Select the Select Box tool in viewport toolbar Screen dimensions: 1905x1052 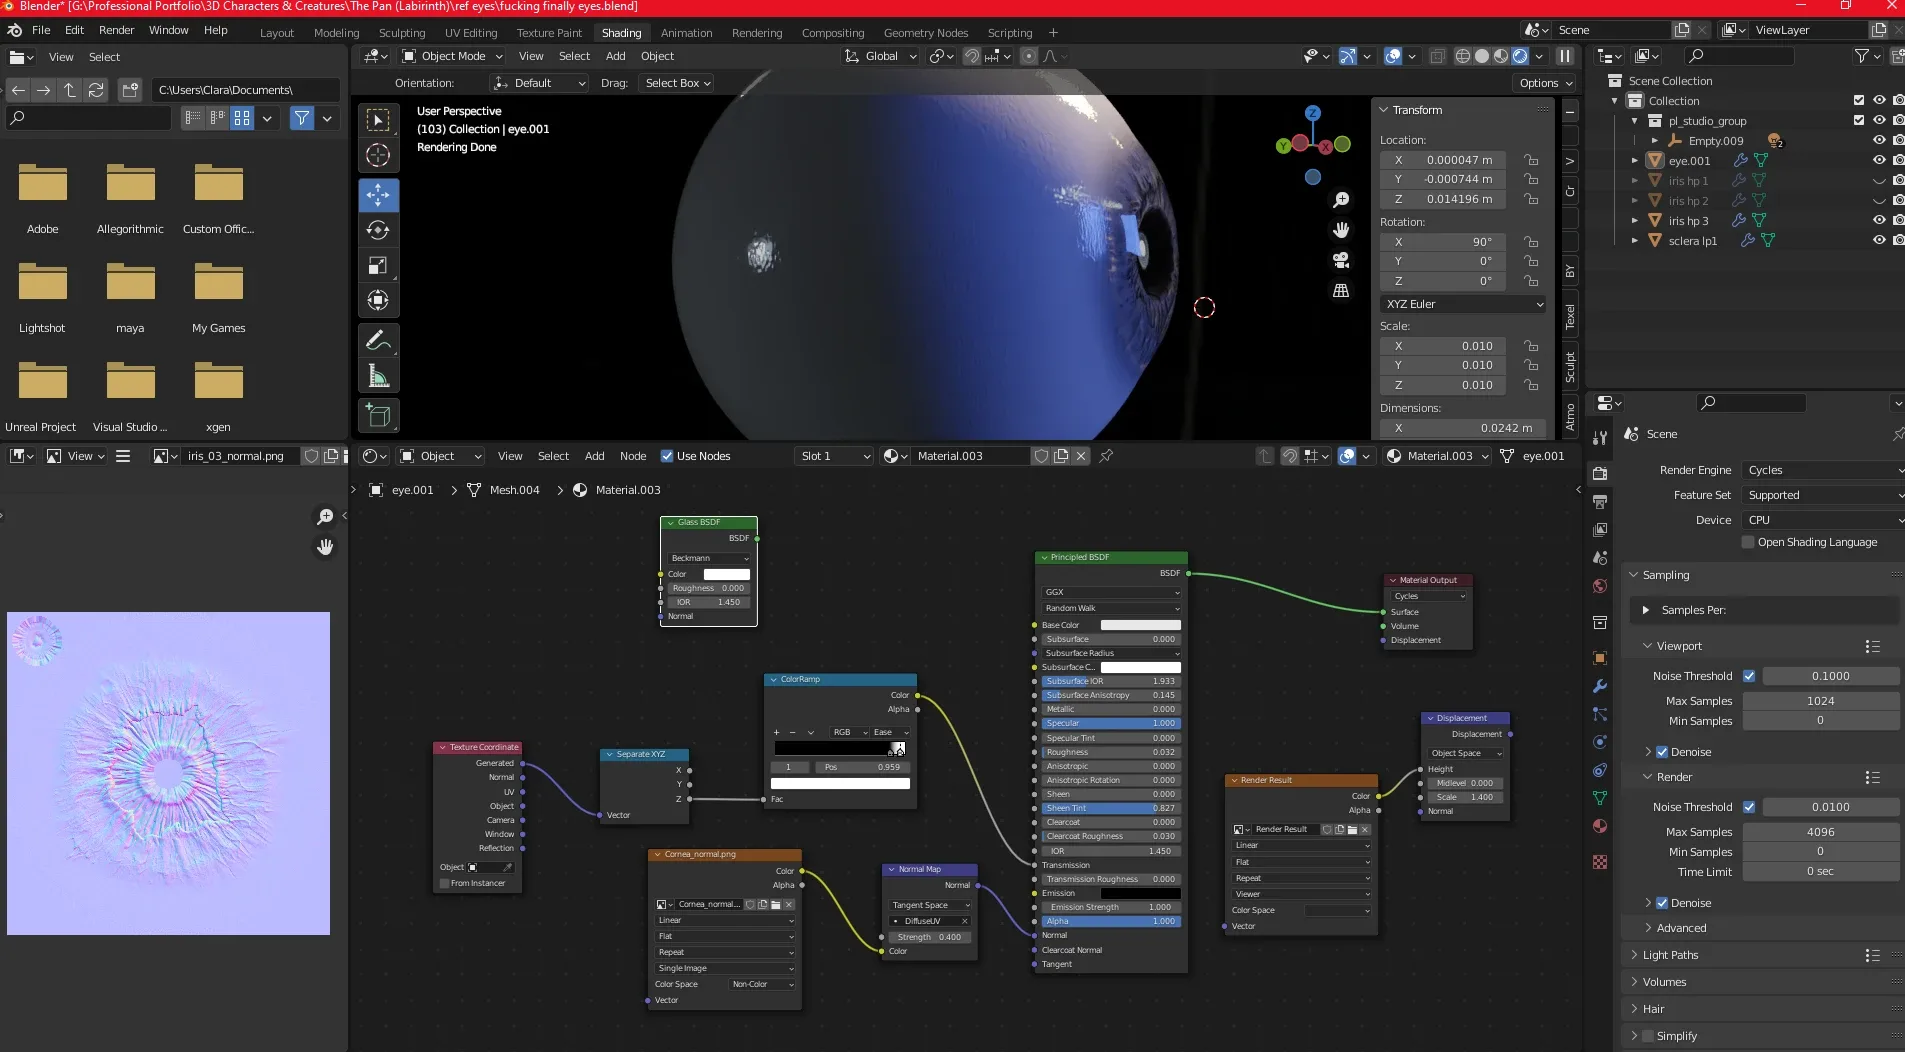tap(378, 120)
